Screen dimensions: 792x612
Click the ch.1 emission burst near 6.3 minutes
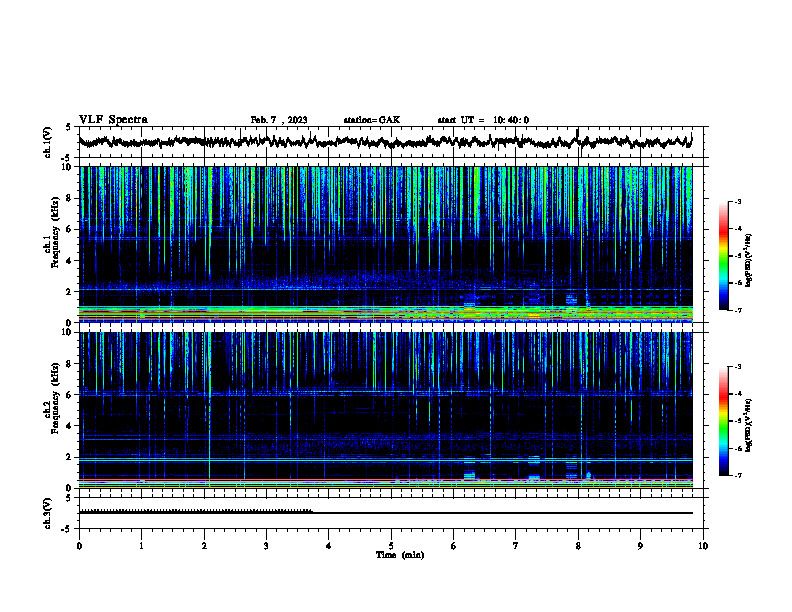[x=470, y=301]
